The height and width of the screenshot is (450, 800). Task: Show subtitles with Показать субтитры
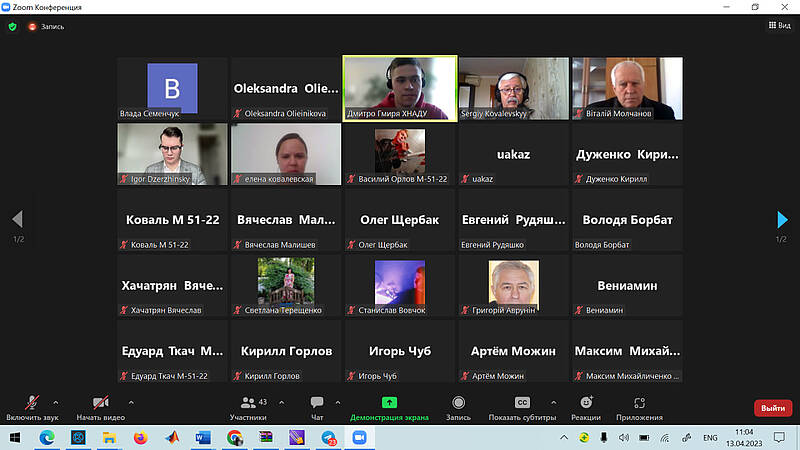pyautogui.click(x=521, y=402)
